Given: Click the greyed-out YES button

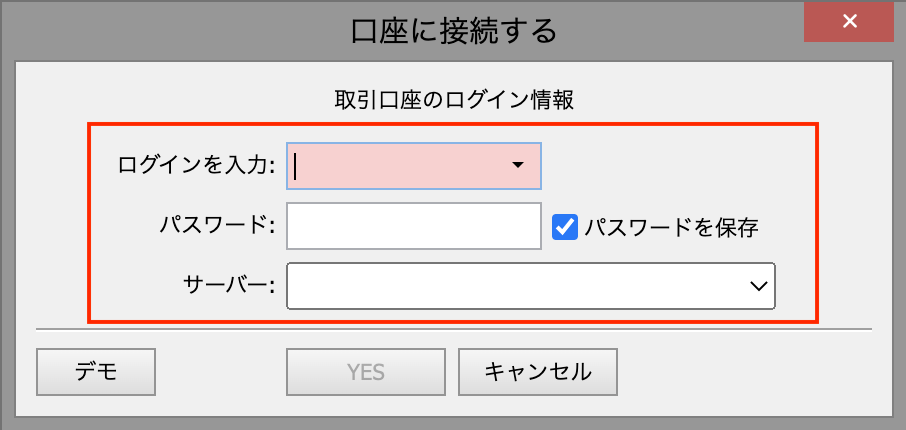Looking at the screenshot, I should [366, 372].
